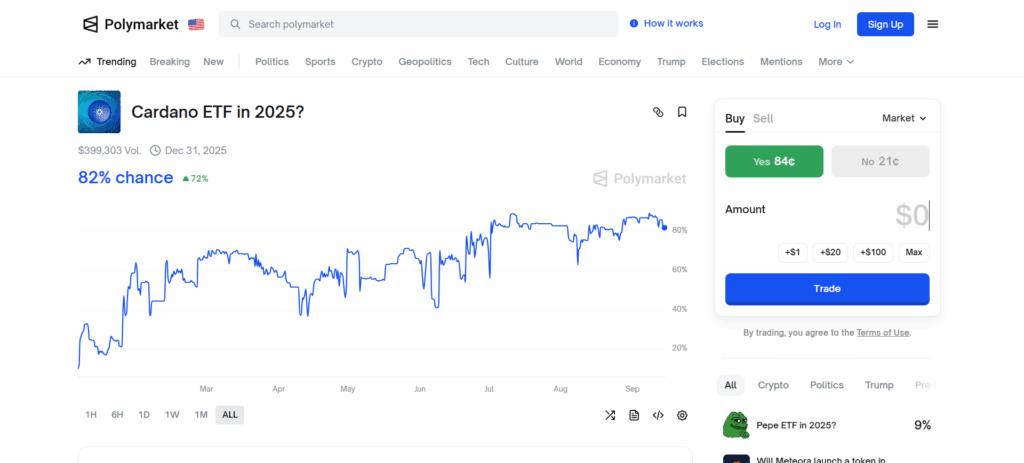This screenshot has height=463, width=1024.
Task: Set chart range to 1W
Action: click(x=172, y=415)
